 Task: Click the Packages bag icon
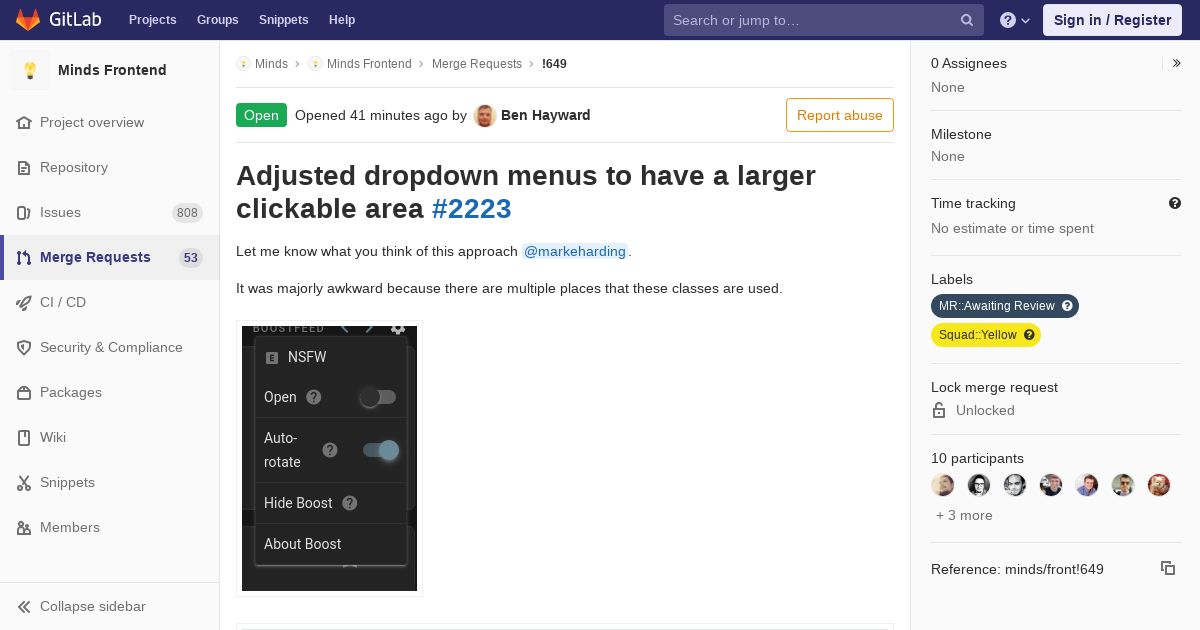pyautogui.click(x=24, y=392)
